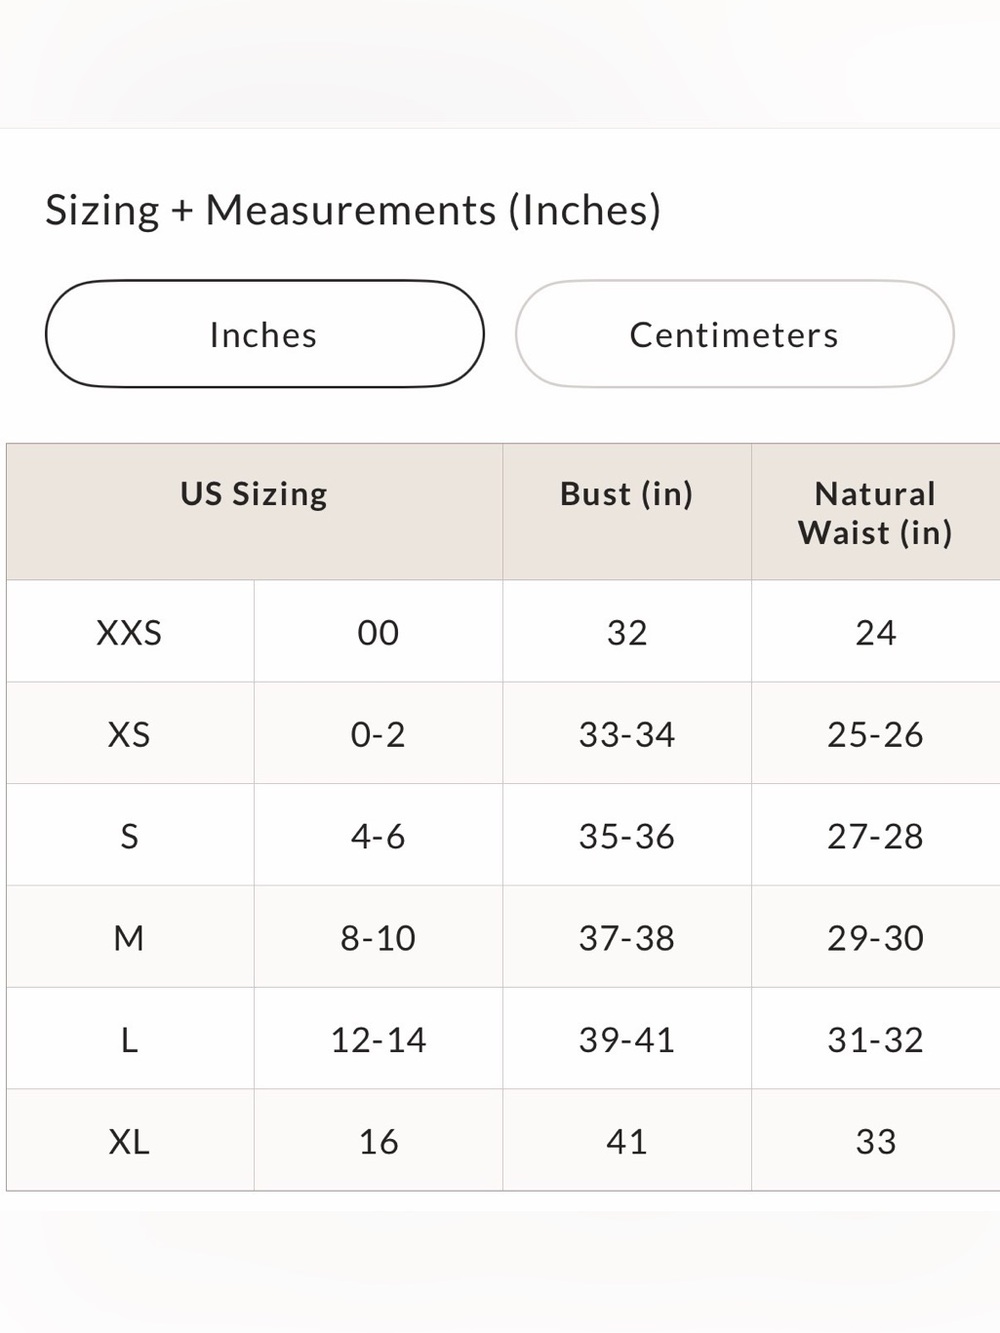This screenshot has width=1000, height=1333.
Task: Click the 27-28 waist measurement cell
Action: [x=875, y=836]
